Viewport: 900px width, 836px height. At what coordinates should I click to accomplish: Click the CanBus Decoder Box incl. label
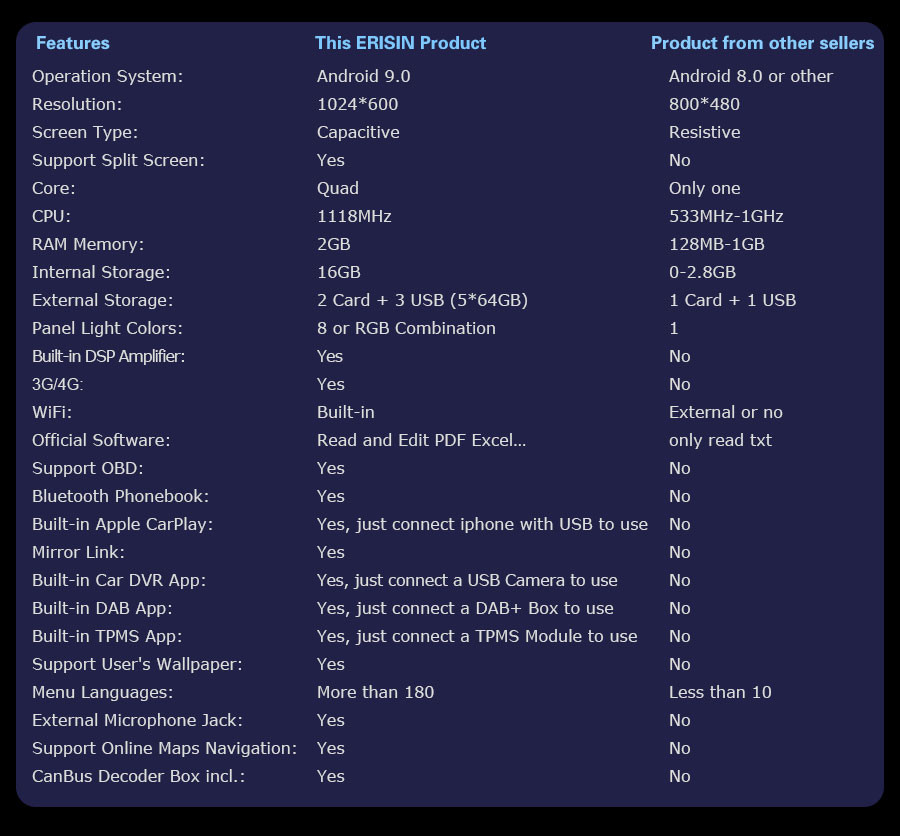tap(138, 777)
